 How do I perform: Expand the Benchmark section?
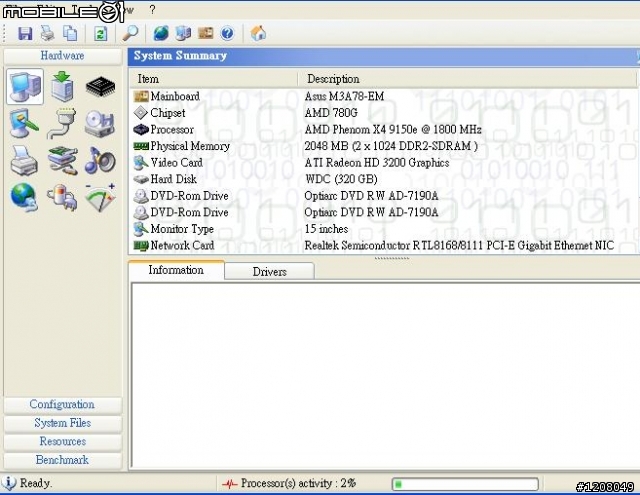click(x=62, y=460)
